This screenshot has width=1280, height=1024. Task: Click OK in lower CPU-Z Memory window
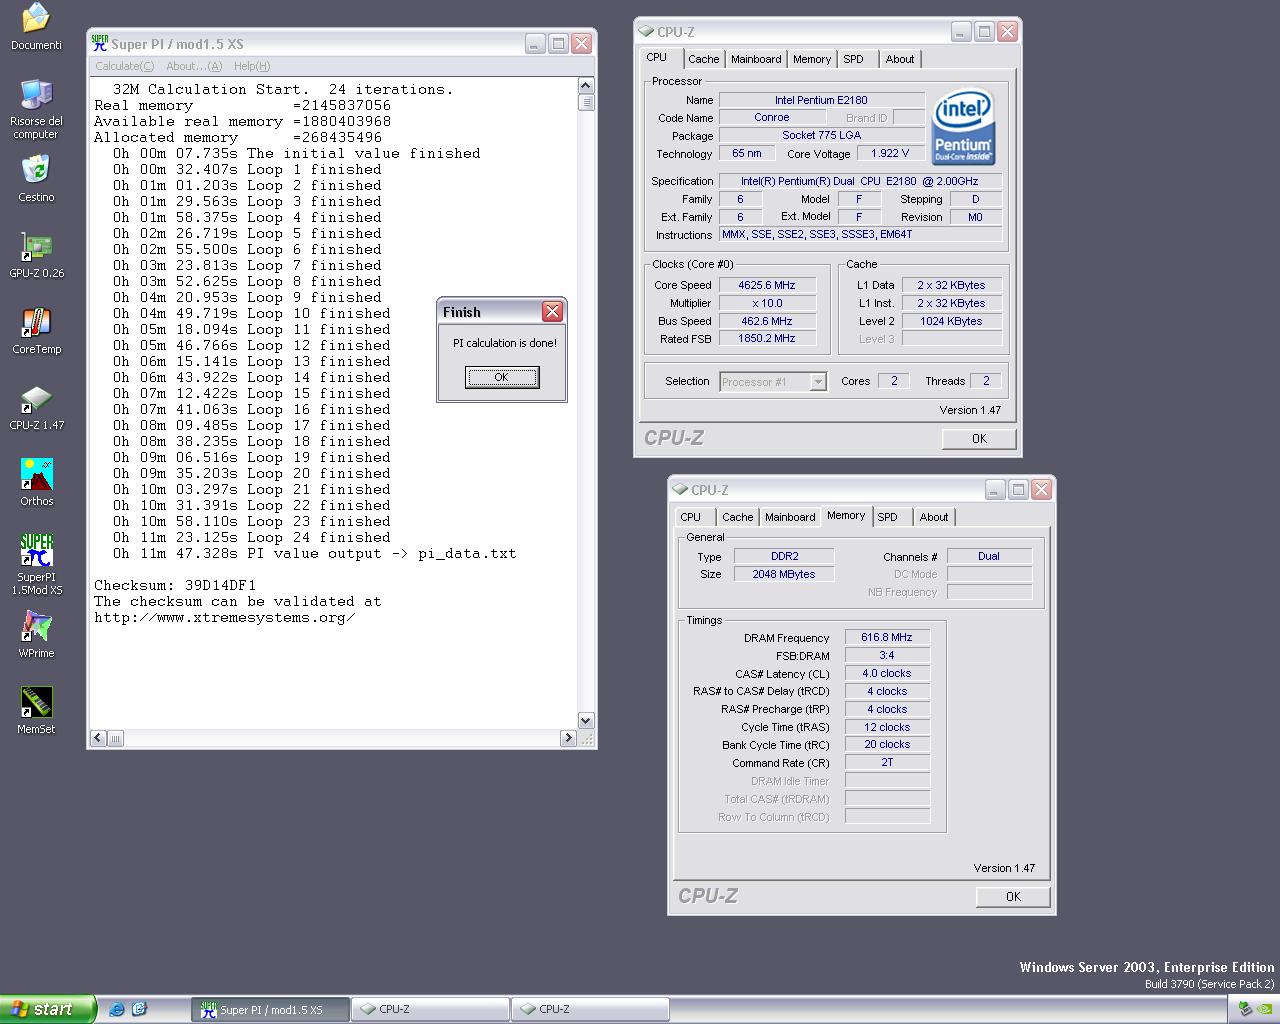coord(1013,896)
